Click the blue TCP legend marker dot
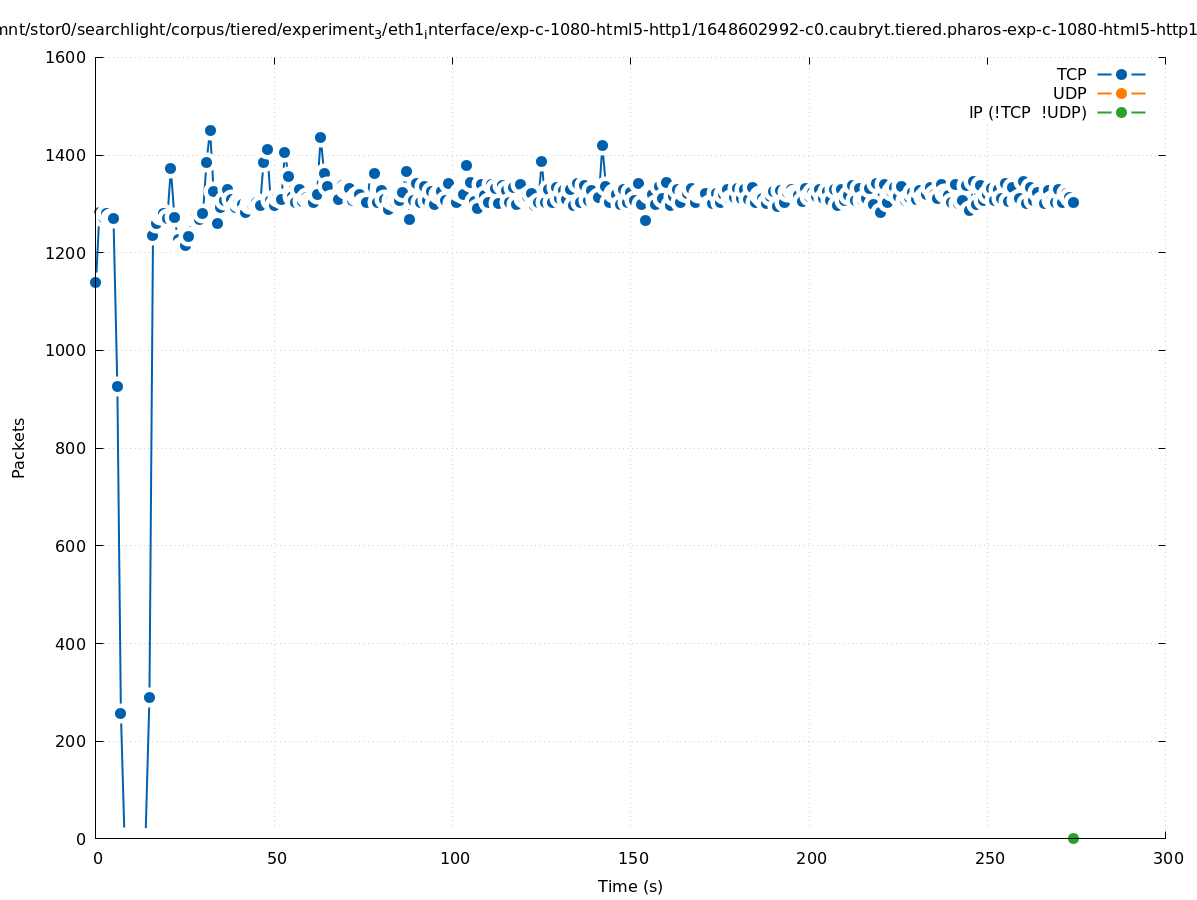Viewport: 1197px width, 900px height. pos(1121,74)
